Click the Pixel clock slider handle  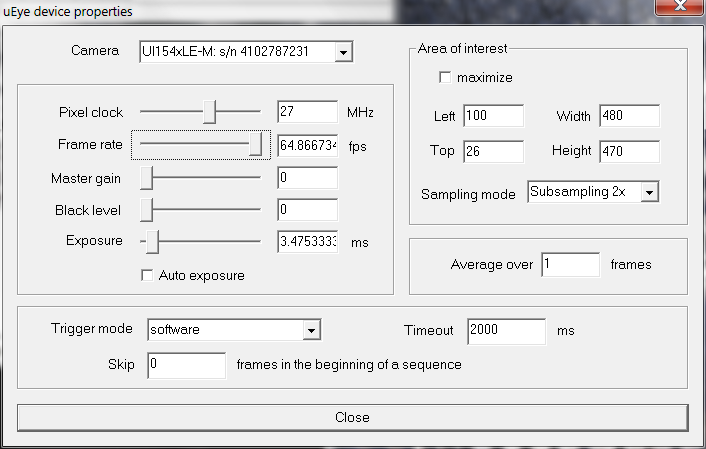209,112
